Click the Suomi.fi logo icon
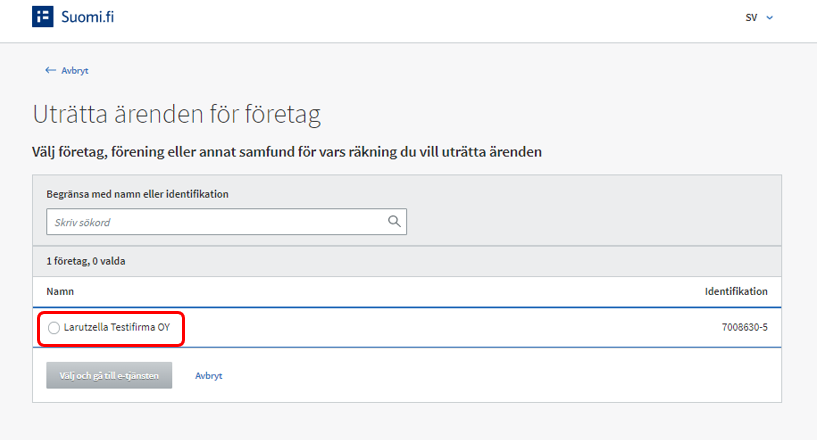Viewport: 817px width, 440px height. 43,17
